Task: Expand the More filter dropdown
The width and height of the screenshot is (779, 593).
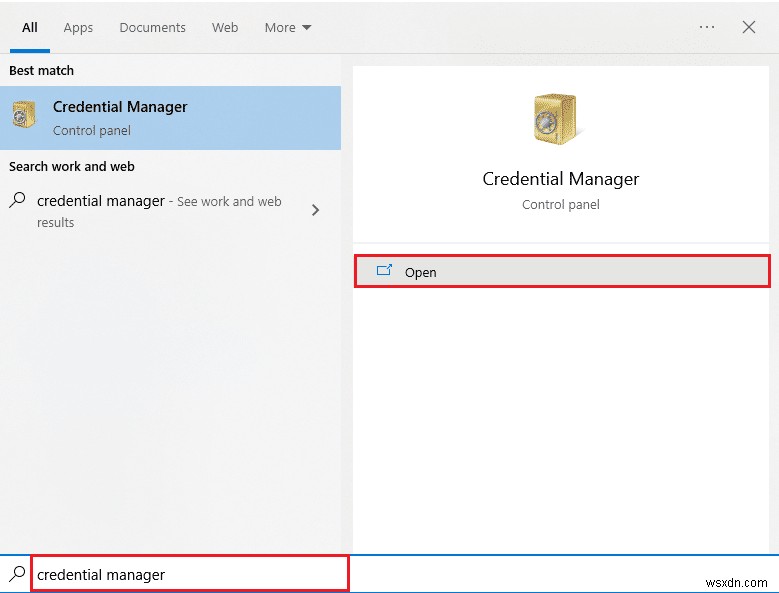Action: pos(287,27)
